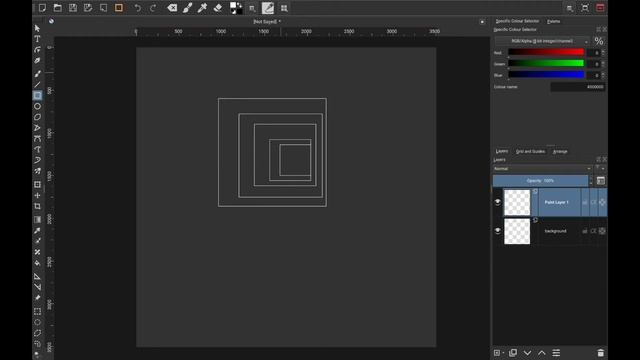Click the clear/delete backspace icon
This screenshot has width=640, height=360.
[x=172, y=8]
